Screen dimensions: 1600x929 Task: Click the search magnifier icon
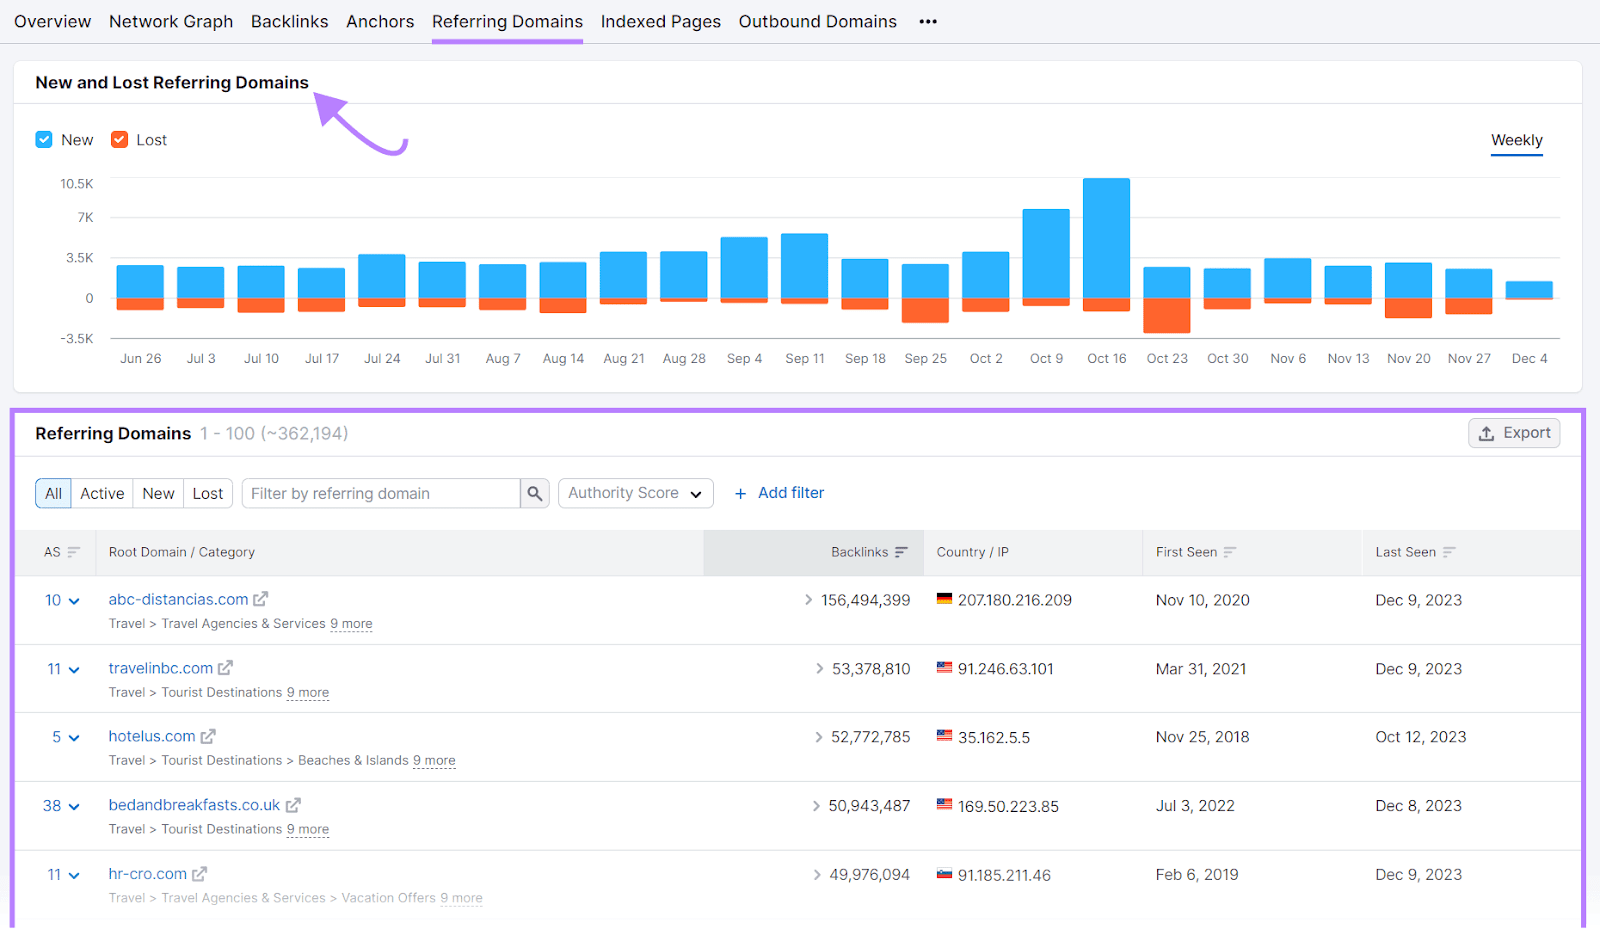coord(535,493)
